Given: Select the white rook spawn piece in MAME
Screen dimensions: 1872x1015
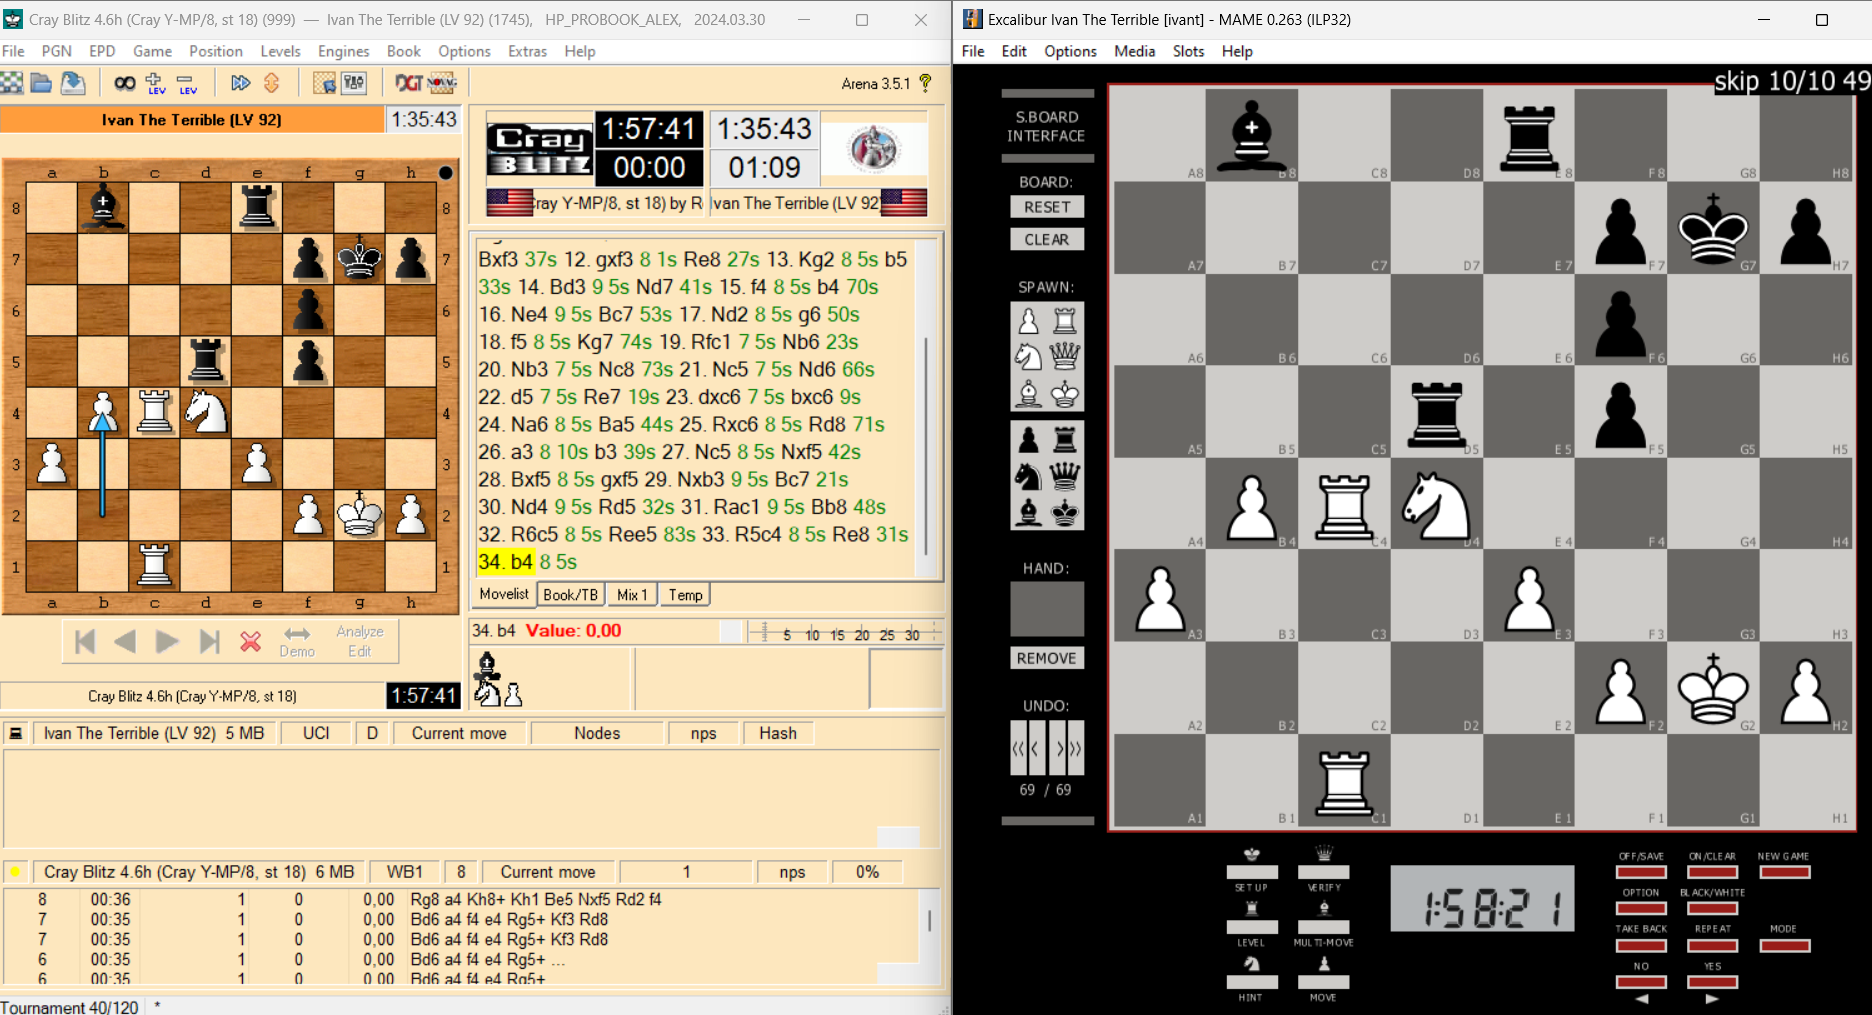Looking at the screenshot, I should point(1065,321).
